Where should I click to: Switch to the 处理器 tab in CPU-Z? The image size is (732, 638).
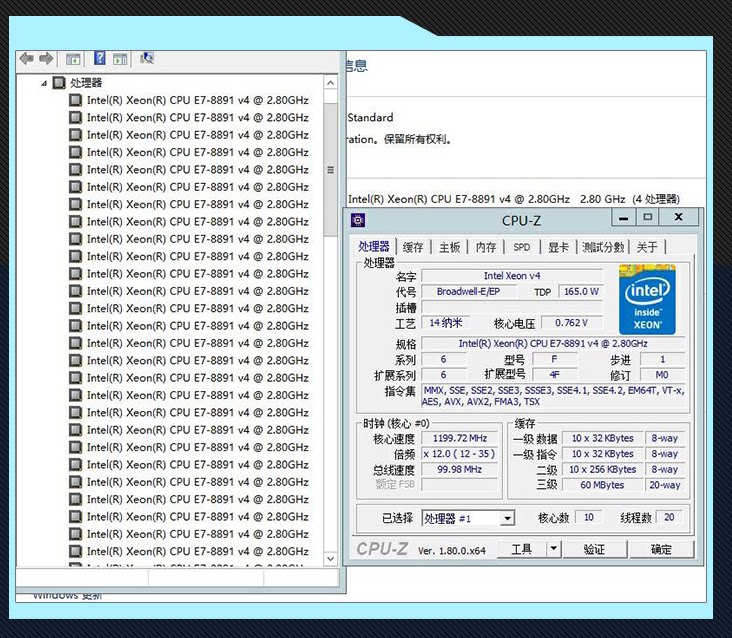coord(374,246)
